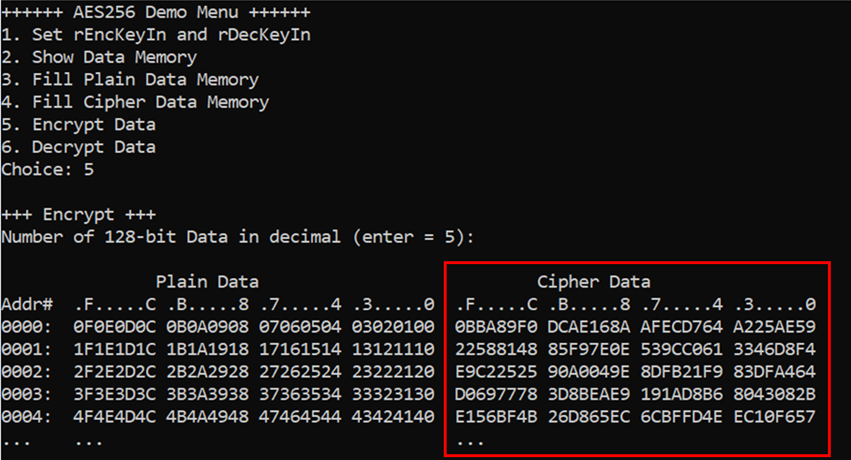Pick menu item 5 Encrypt Data
Image resolution: width=851 pixels, height=460 pixels.
pyautogui.click(x=79, y=125)
